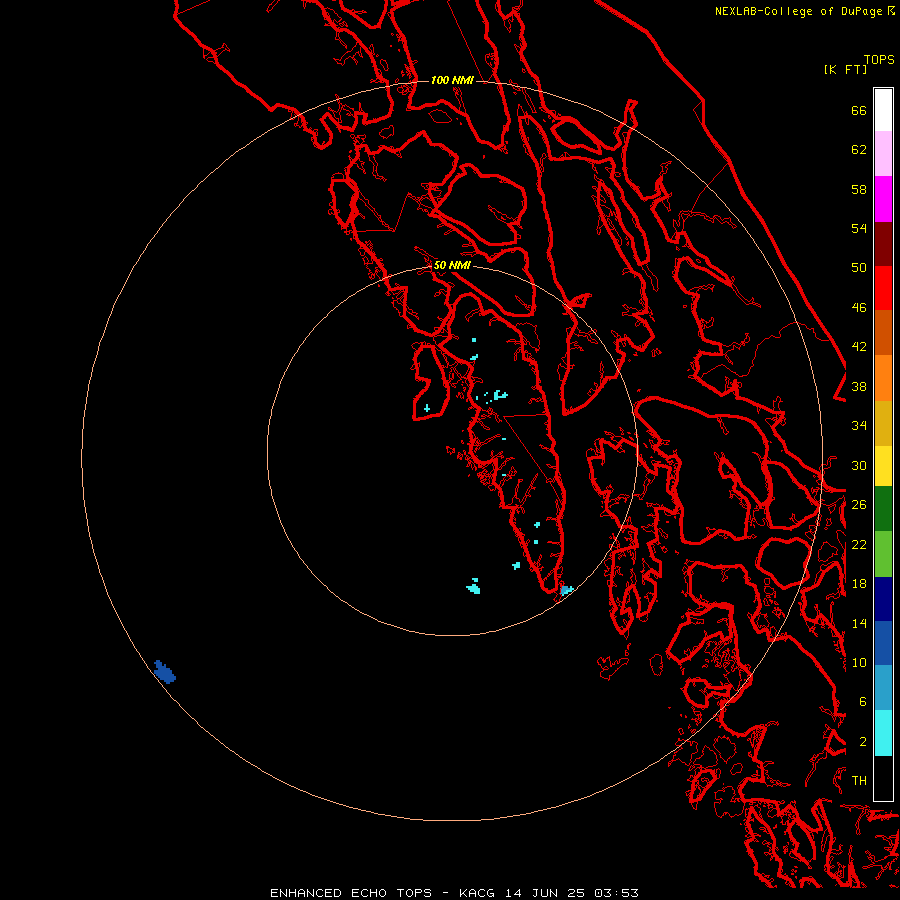
Task: Click the dark green legend swatch
Action: coord(883,509)
